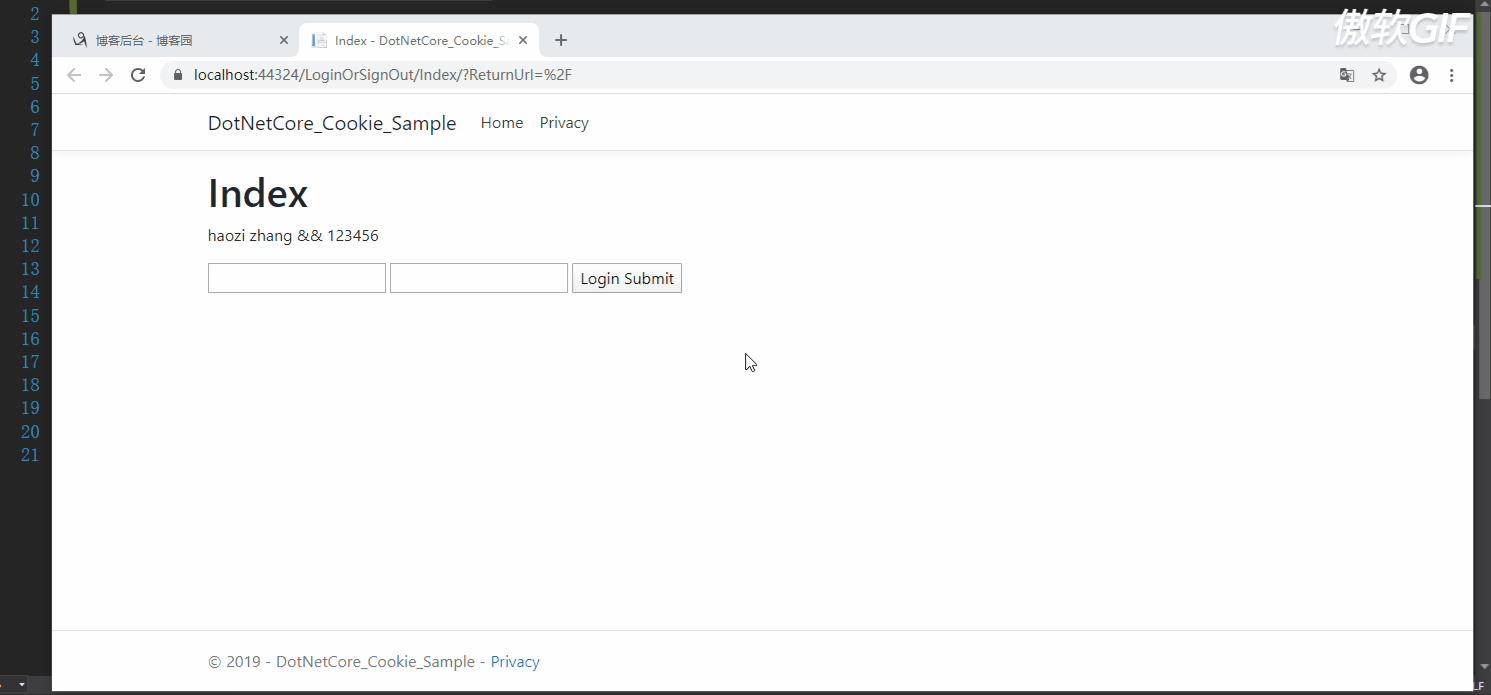Bookmark this page with the star icon
Image resolution: width=1491 pixels, height=695 pixels.
pos(1379,75)
